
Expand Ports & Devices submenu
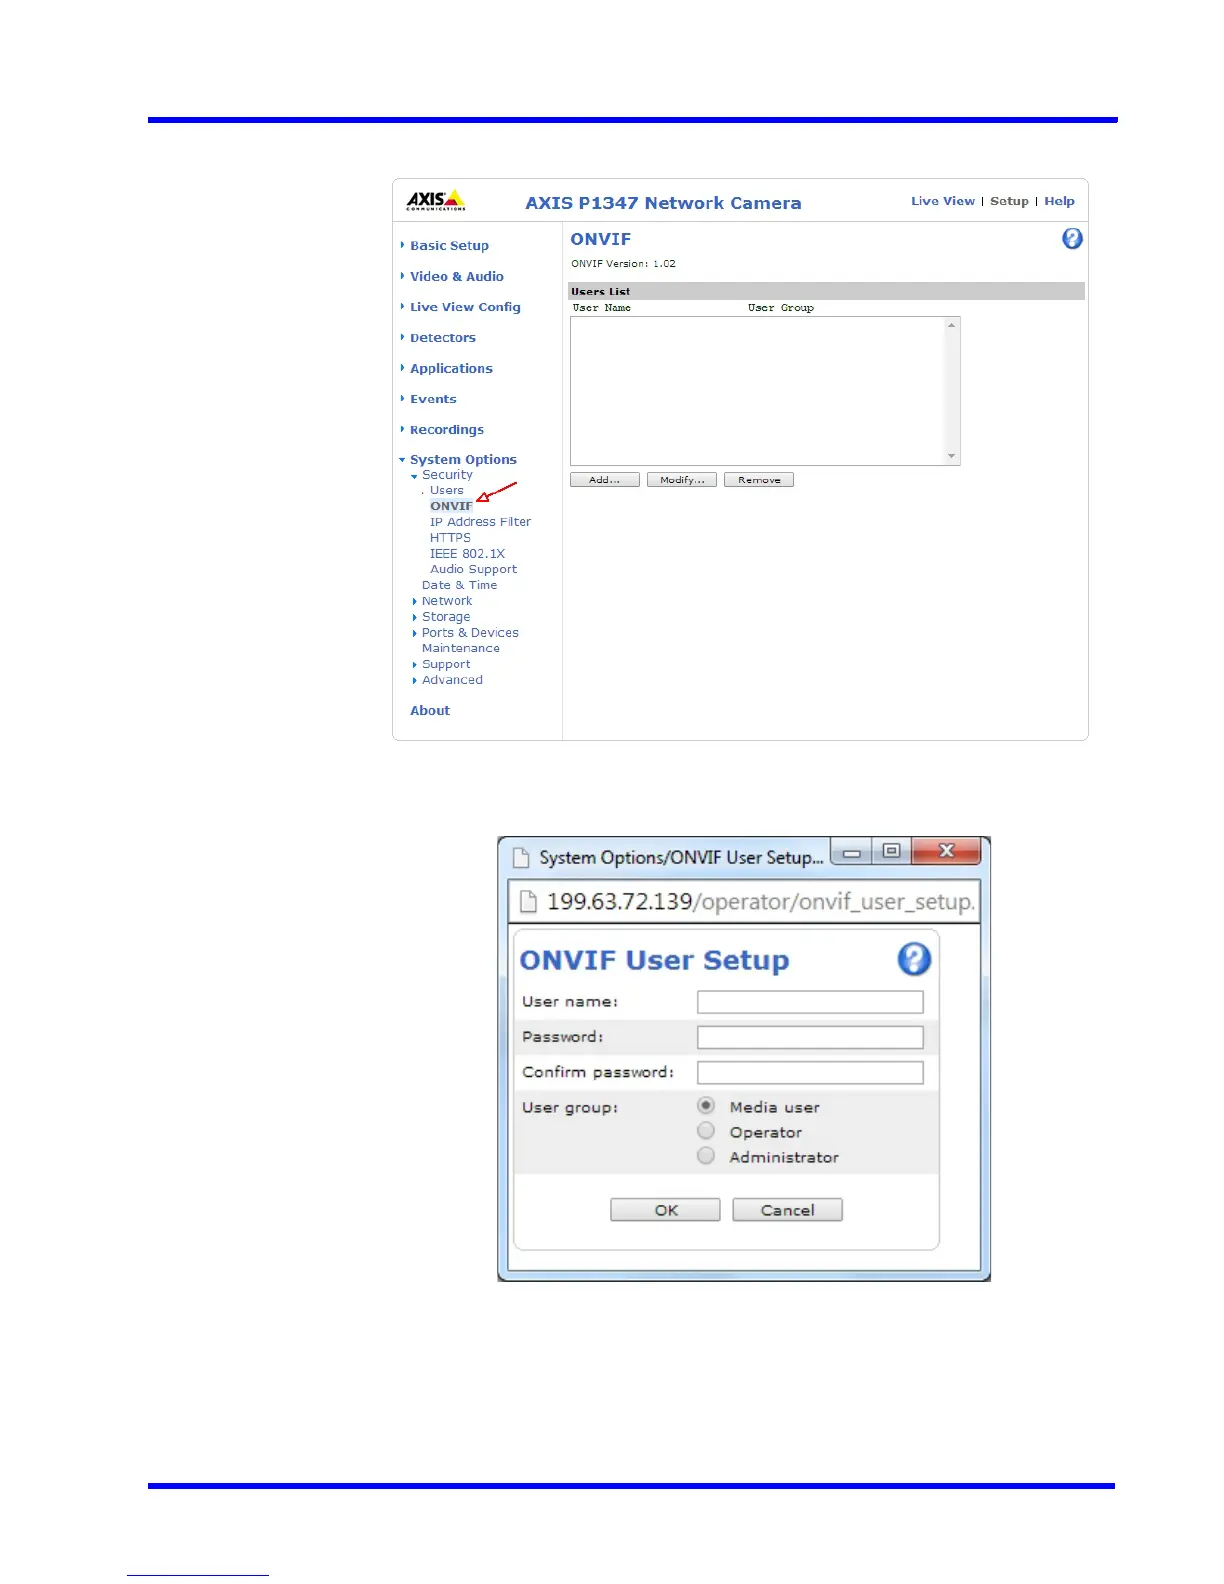(x=469, y=633)
